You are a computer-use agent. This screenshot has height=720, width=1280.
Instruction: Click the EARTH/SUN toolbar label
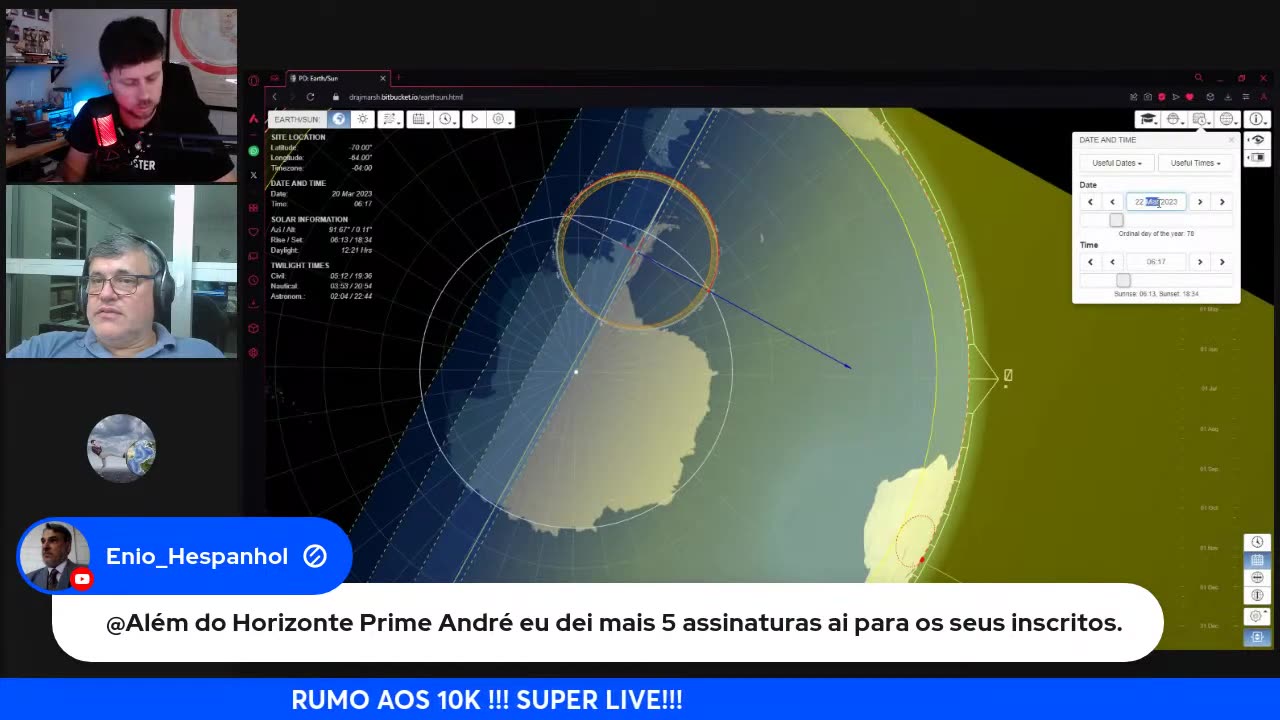tap(297, 119)
